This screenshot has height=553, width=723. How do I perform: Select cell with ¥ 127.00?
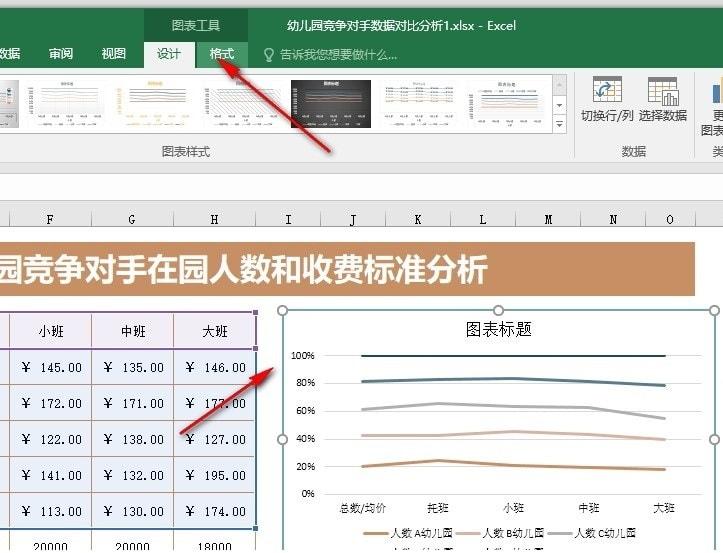point(215,439)
